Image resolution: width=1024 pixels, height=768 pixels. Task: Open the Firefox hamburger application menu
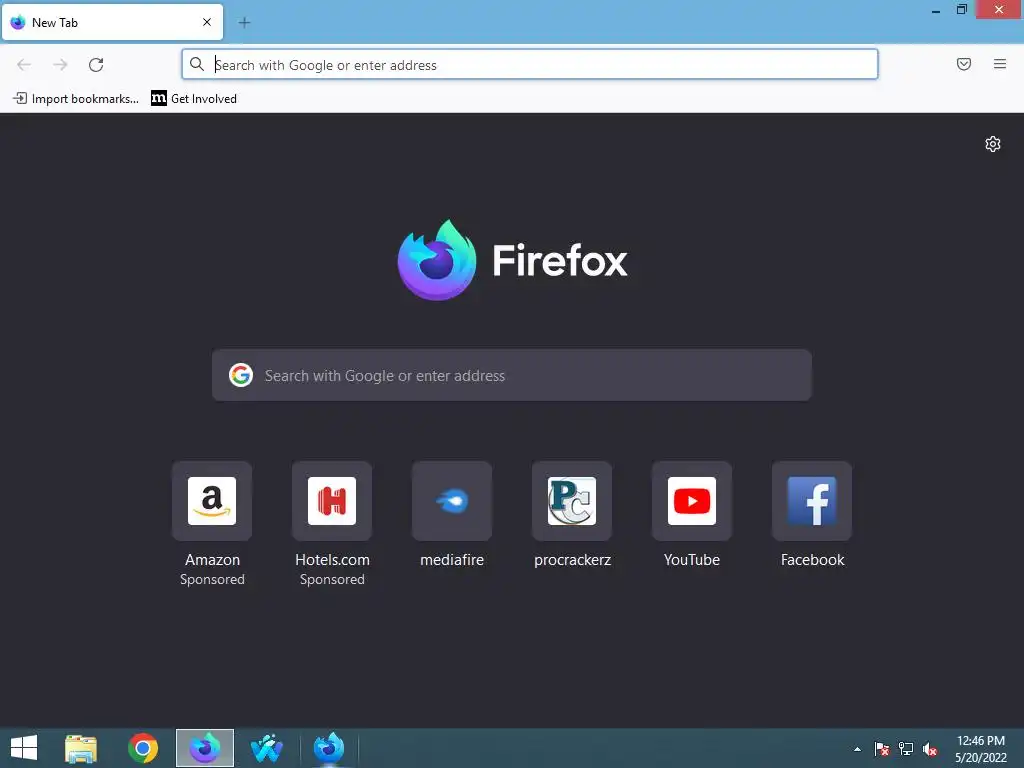[1000, 64]
